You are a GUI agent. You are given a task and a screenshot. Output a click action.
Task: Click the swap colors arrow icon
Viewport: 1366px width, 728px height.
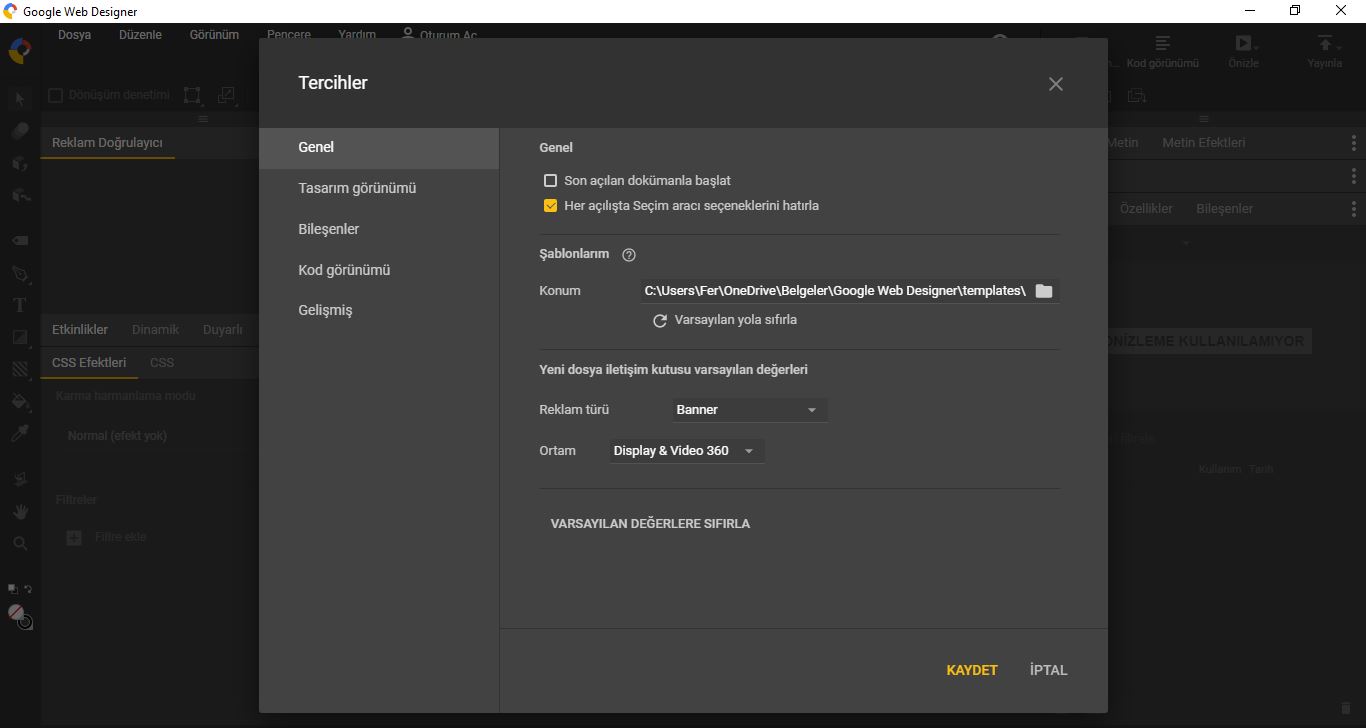pos(28,589)
